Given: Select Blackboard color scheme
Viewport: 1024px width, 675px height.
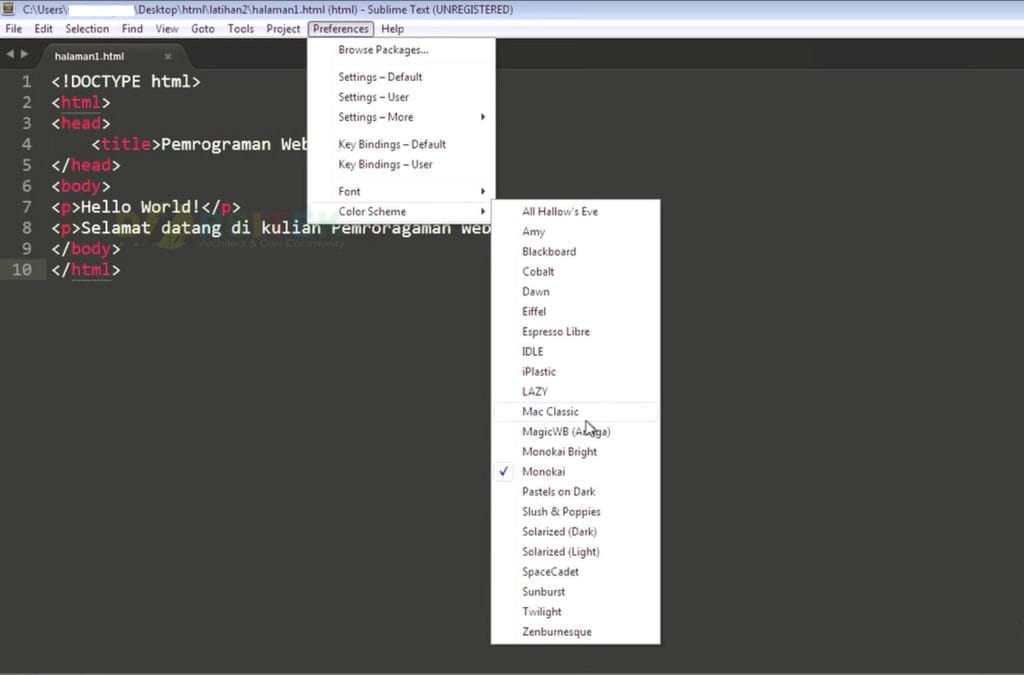Looking at the screenshot, I should click(575, 251).
